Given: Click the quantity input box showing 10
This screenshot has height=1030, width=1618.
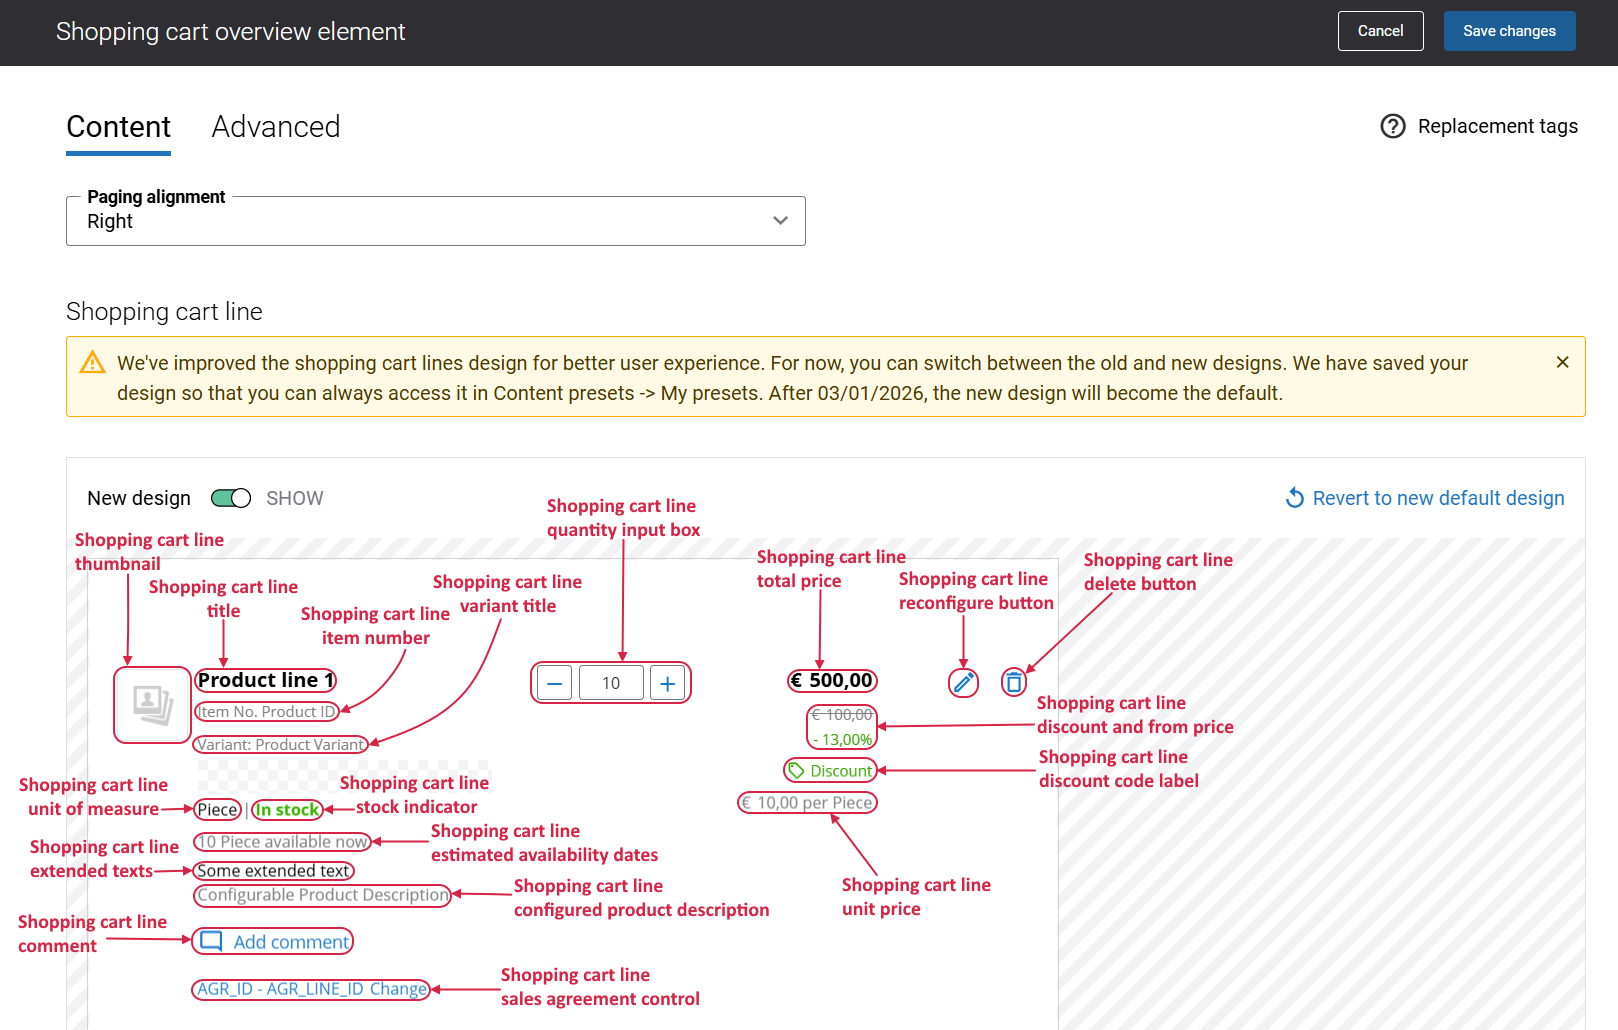Looking at the screenshot, I should point(611,684).
